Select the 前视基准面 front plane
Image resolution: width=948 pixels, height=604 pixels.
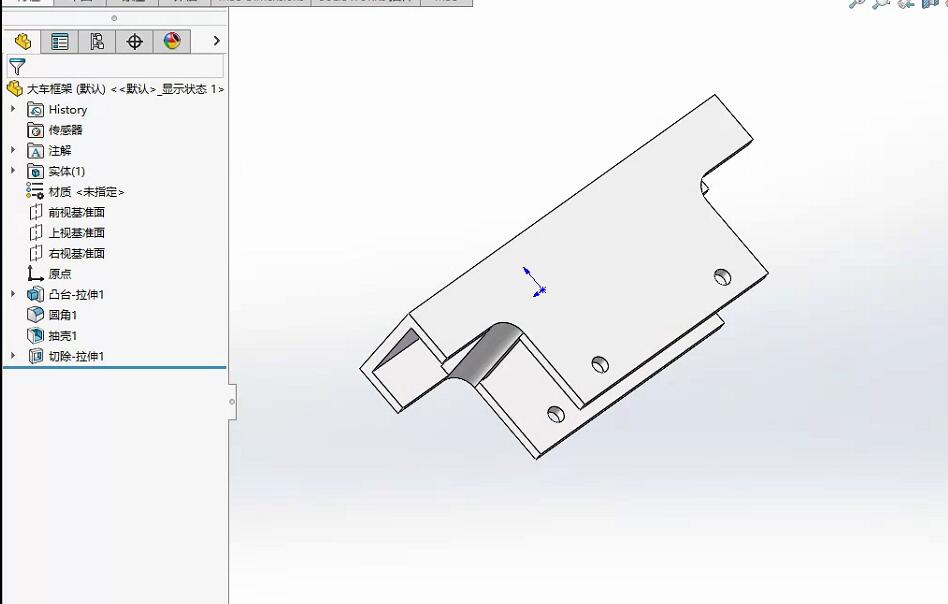point(67,212)
